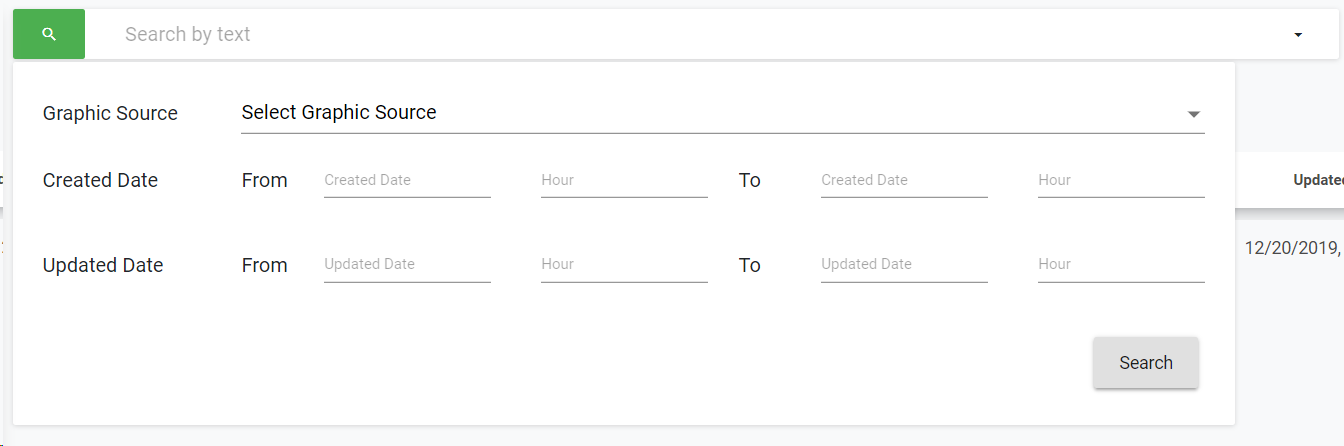Click Created Date From date field
This screenshot has height=446, width=1344.
(x=407, y=181)
